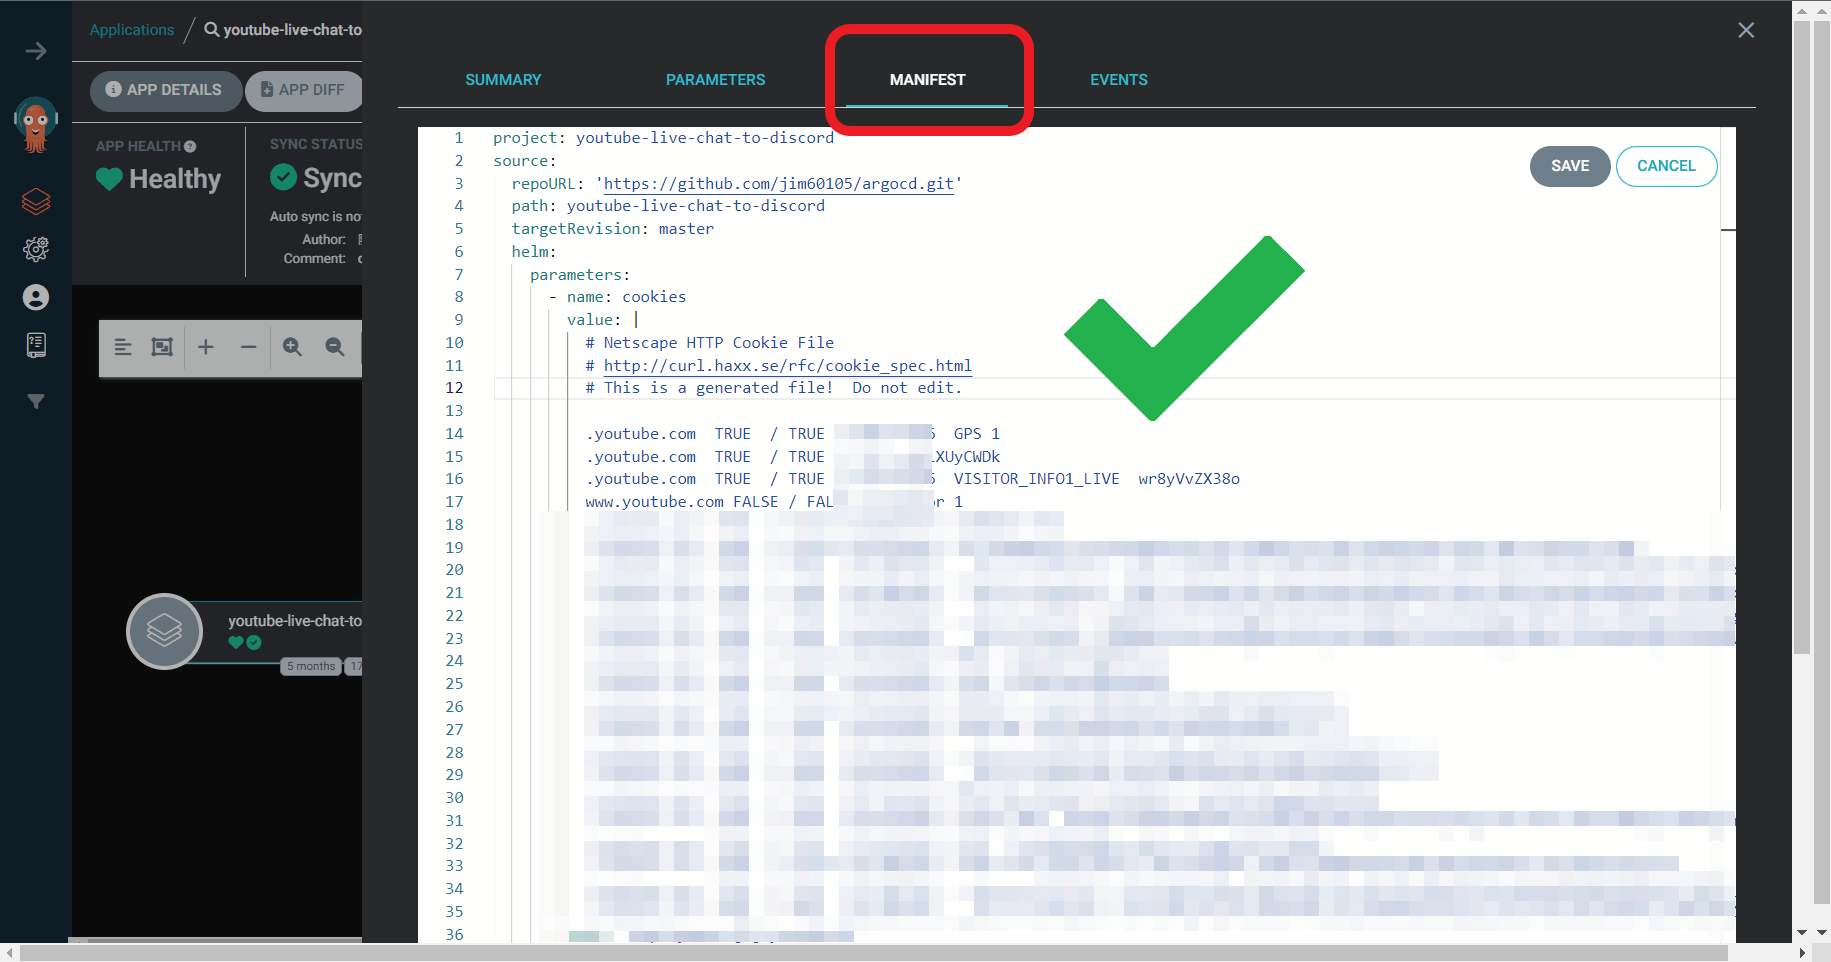Click the zoom in magnifier icon
Screen dimensions: 1831x962
pyautogui.click(x=292, y=347)
